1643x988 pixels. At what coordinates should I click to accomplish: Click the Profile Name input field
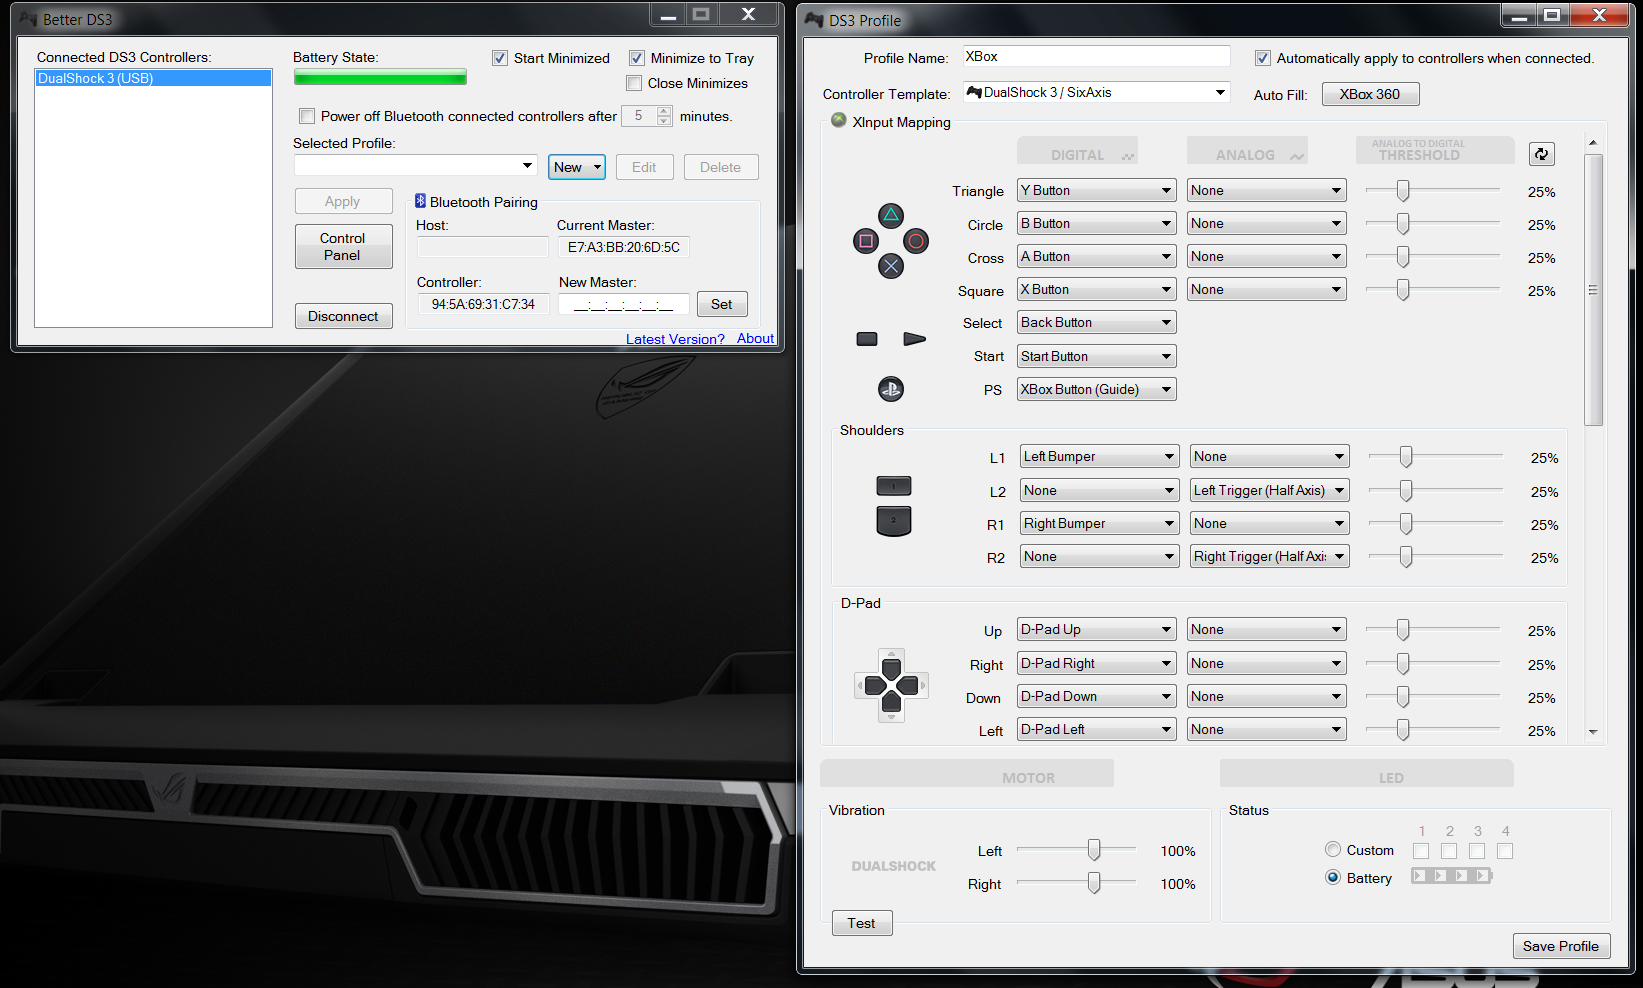1096,56
